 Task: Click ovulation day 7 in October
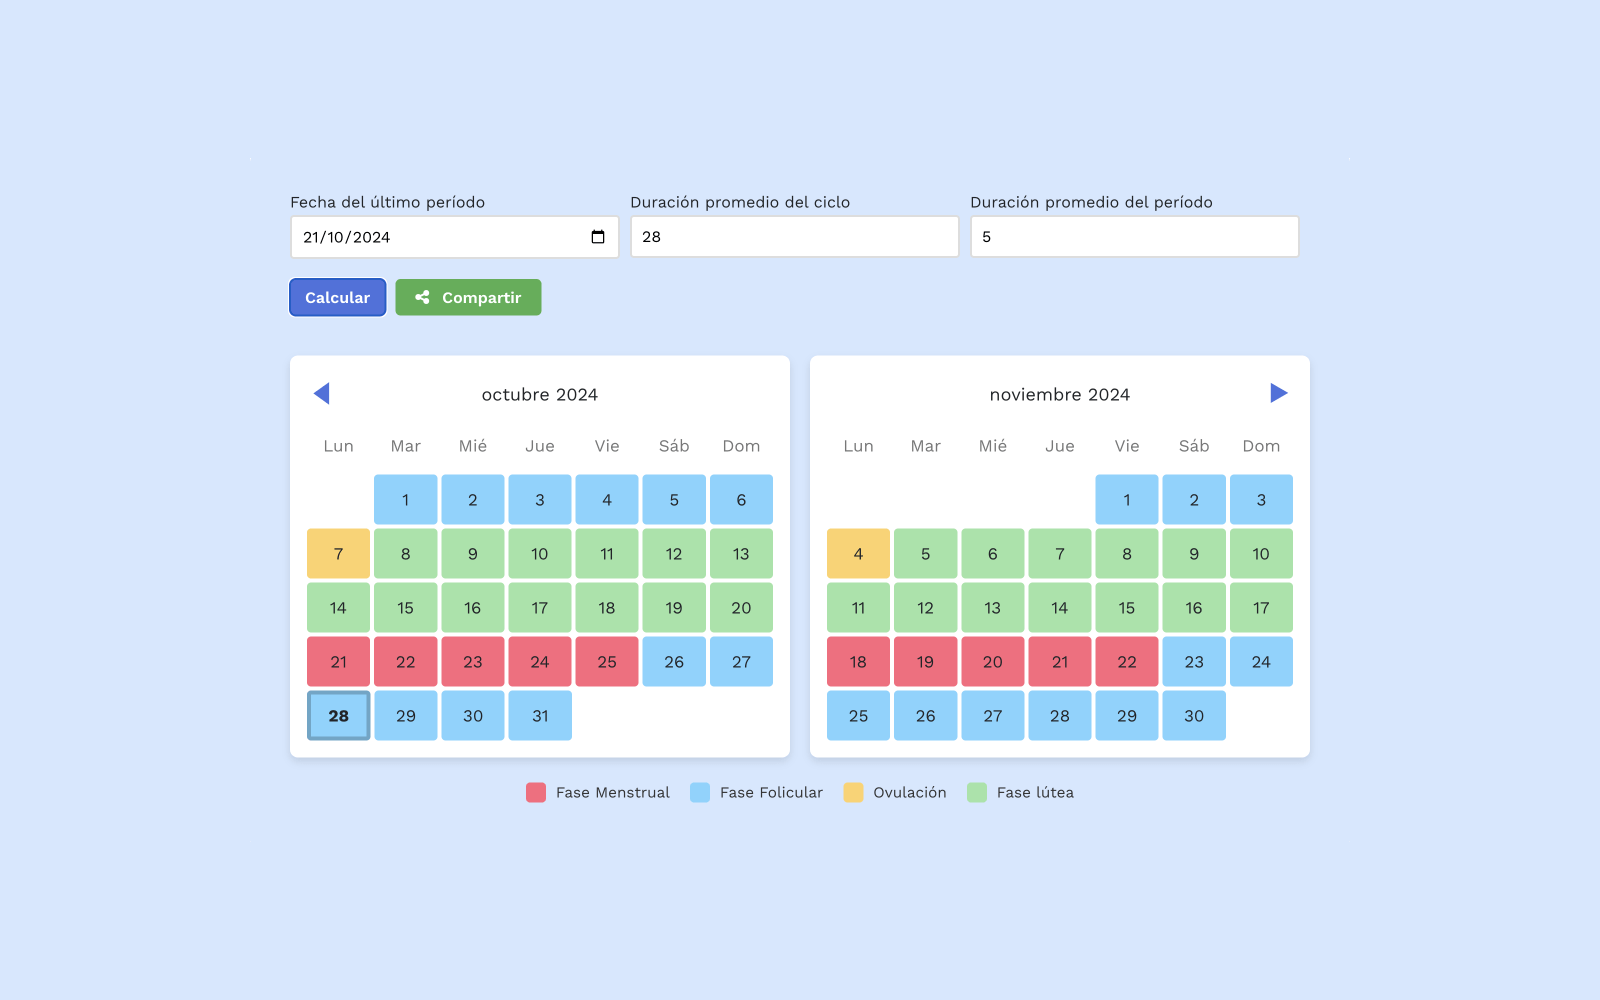click(x=339, y=554)
